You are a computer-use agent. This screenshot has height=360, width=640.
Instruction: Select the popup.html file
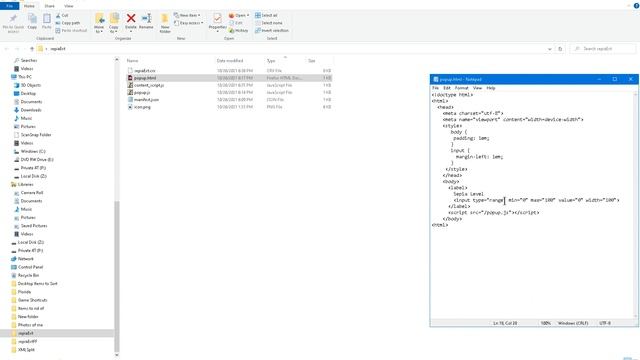[145, 78]
